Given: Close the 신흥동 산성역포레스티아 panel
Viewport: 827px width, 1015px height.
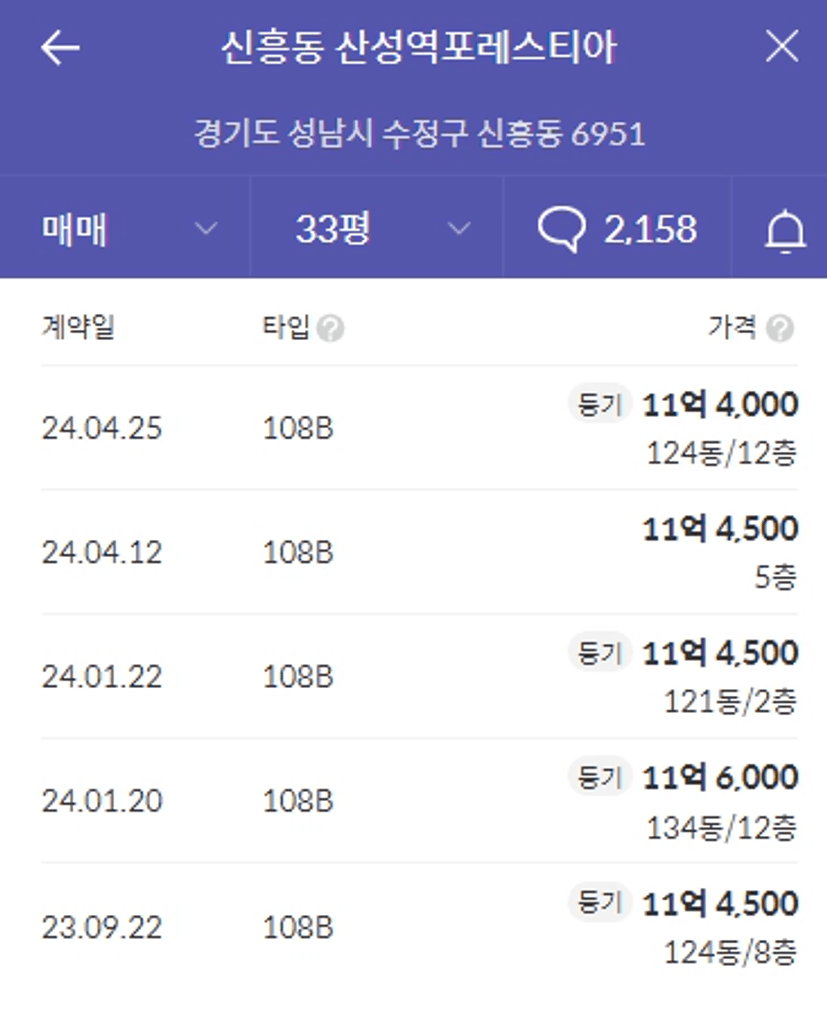Looking at the screenshot, I should pos(782,47).
